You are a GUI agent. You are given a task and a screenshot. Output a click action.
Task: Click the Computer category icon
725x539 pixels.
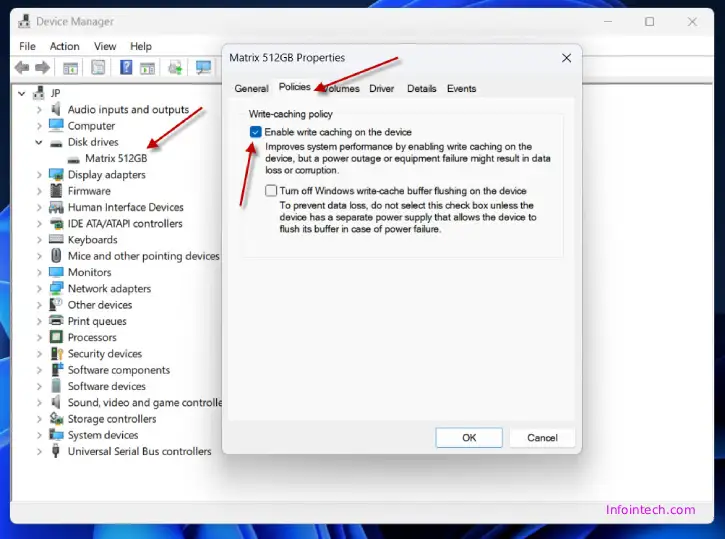(x=56, y=125)
